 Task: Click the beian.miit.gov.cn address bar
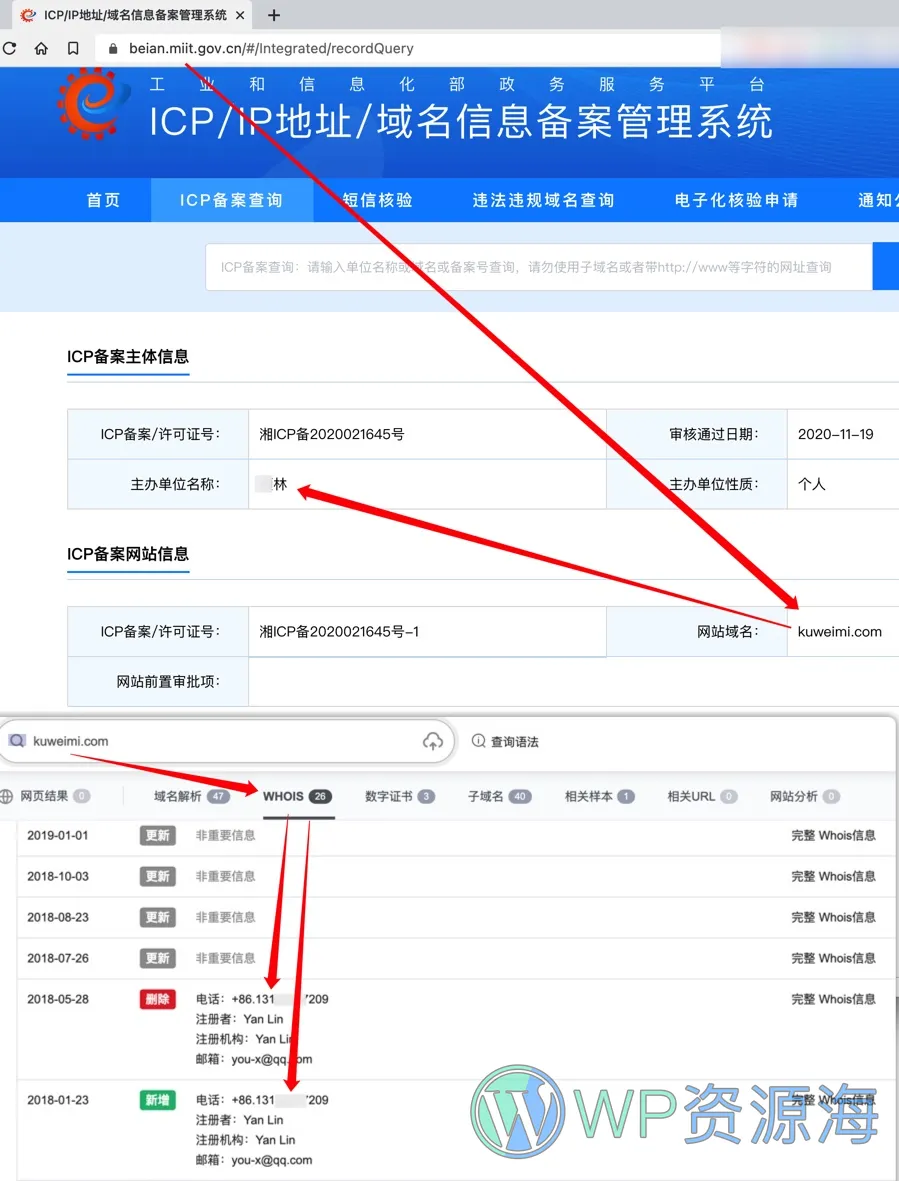(407, 48)
